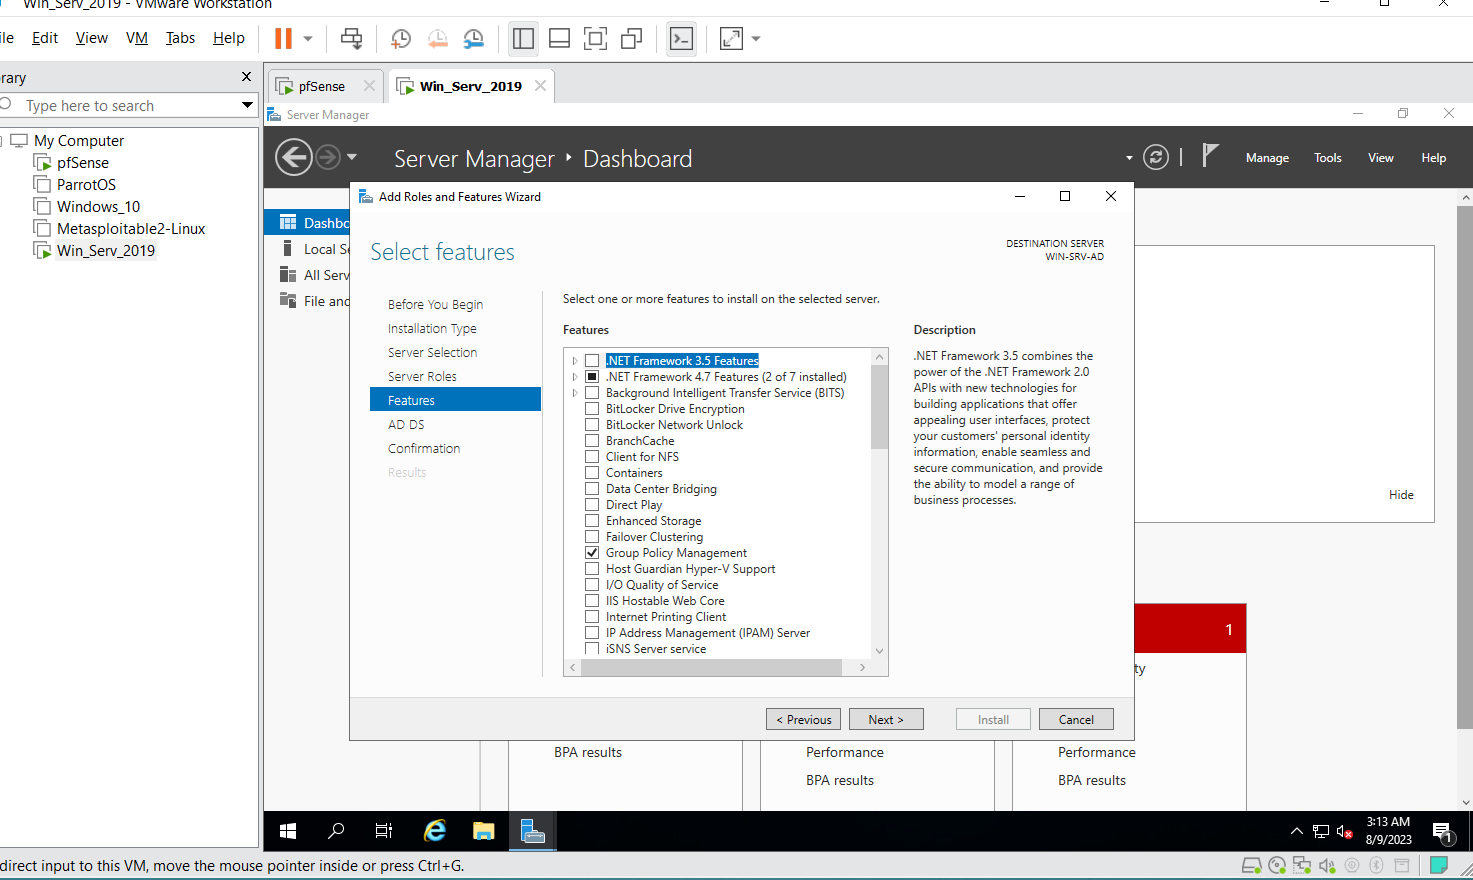Open the stretch display dropdown arrow
The width and height of the screenshot is (1473, 880).
756,39
